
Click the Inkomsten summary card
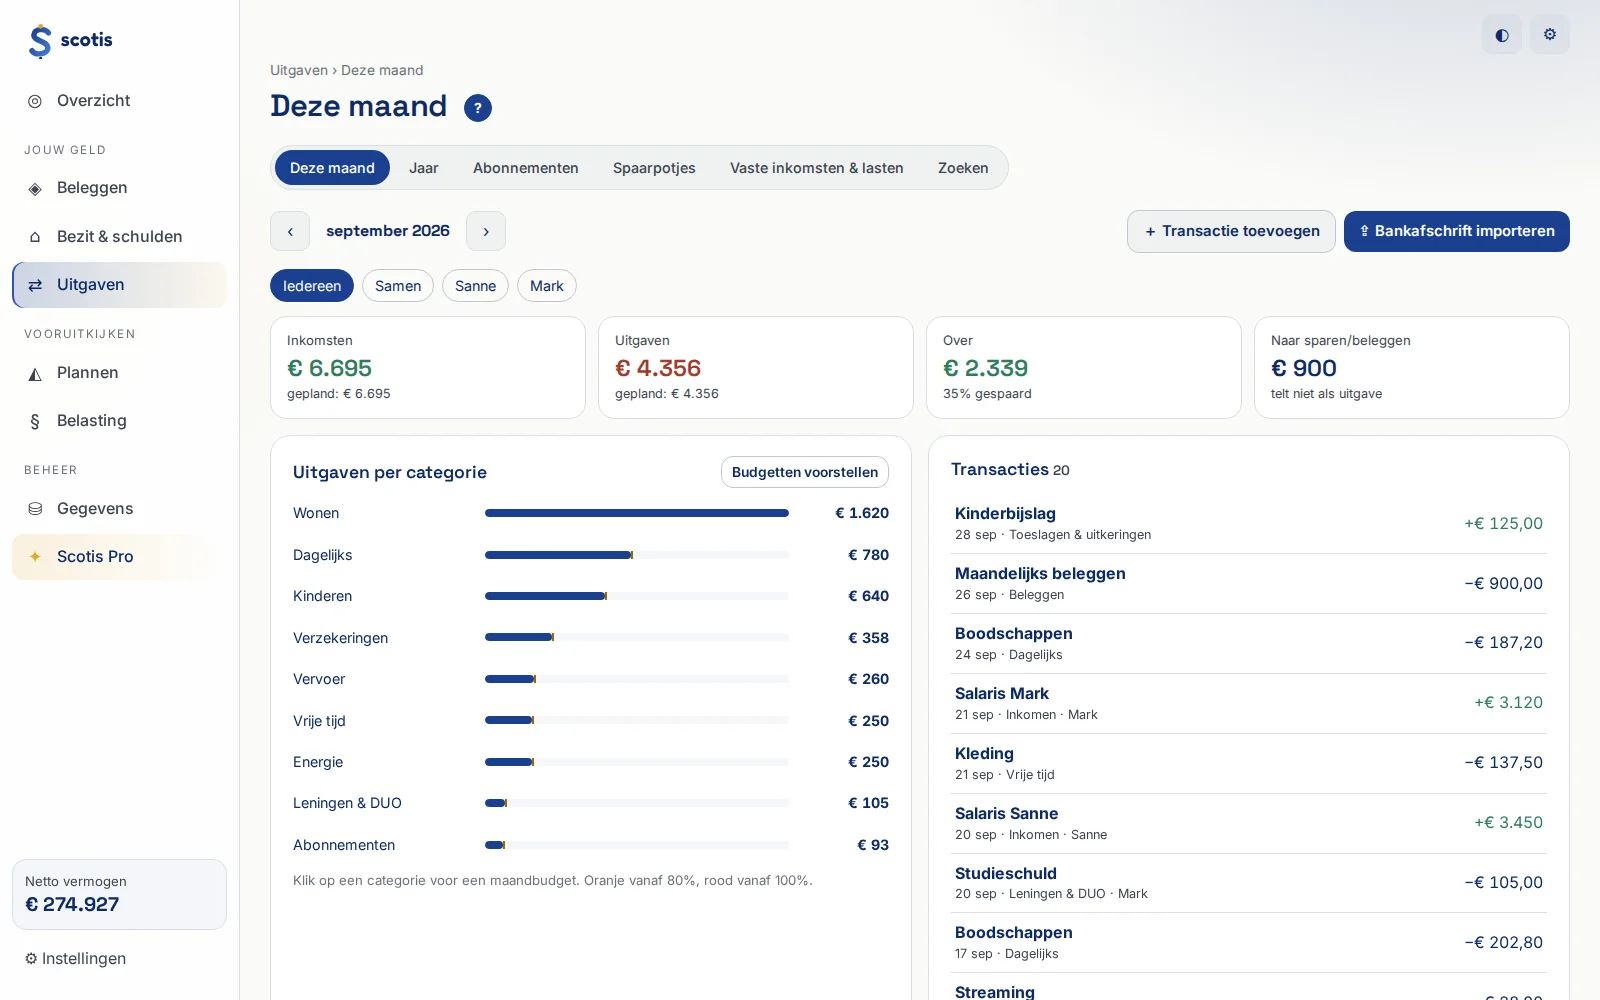(x=428, y=368)
